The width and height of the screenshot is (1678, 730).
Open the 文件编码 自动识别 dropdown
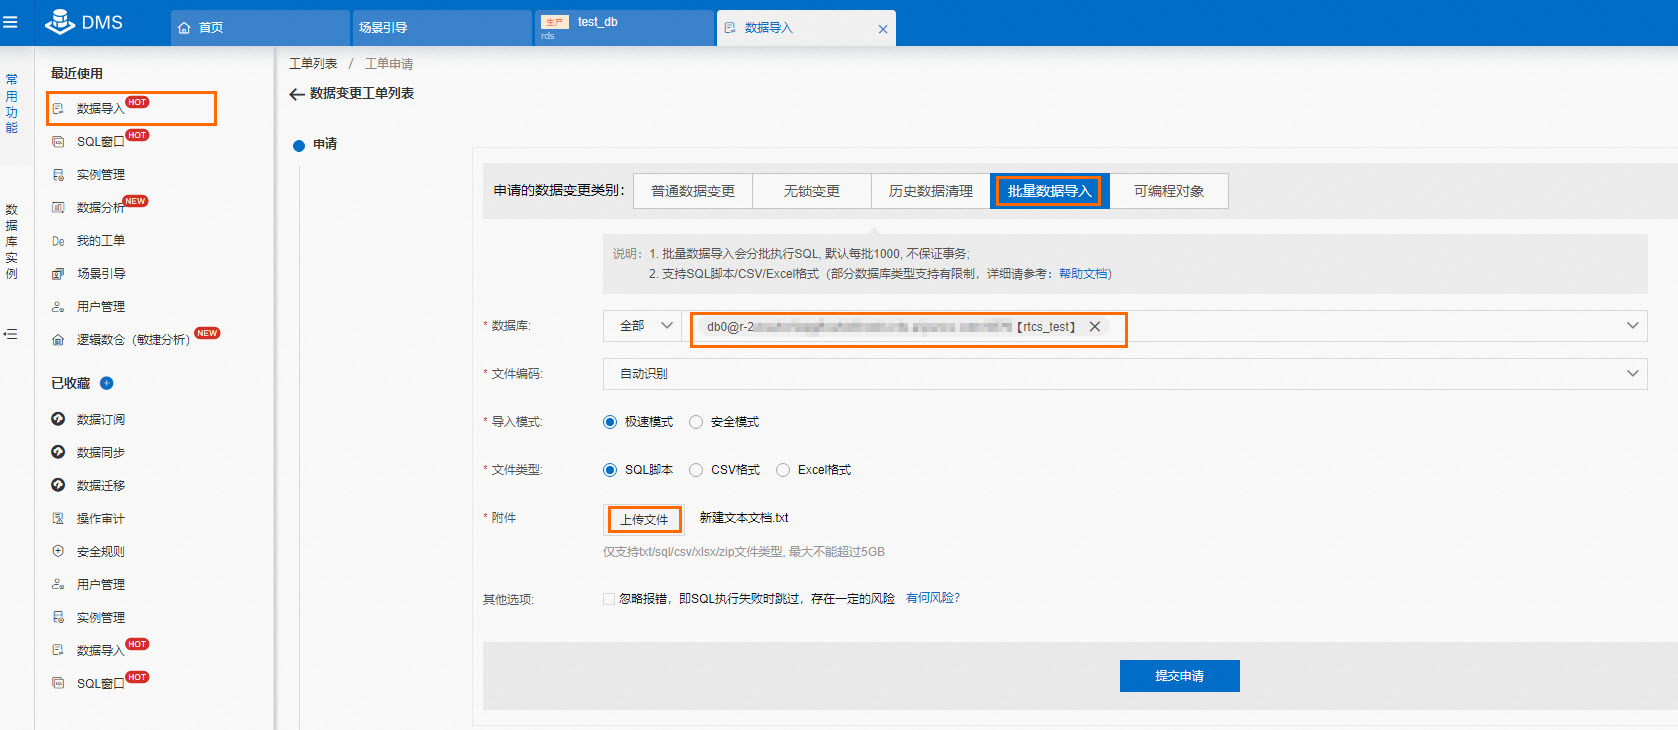(1125, 374)
